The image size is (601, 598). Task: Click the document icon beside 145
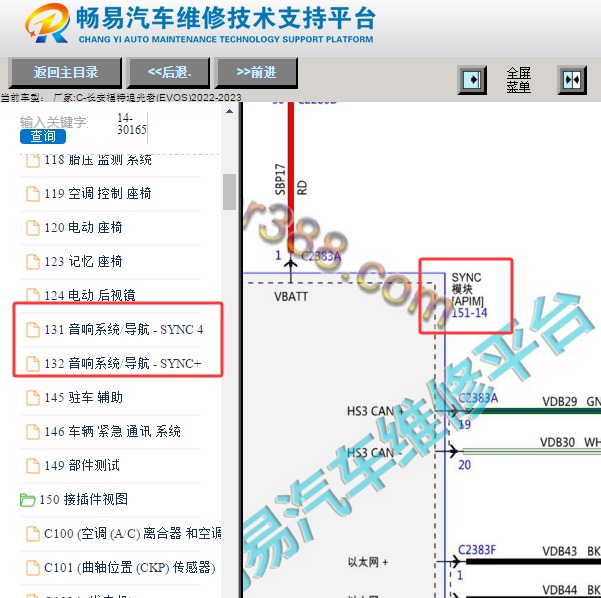33,398
